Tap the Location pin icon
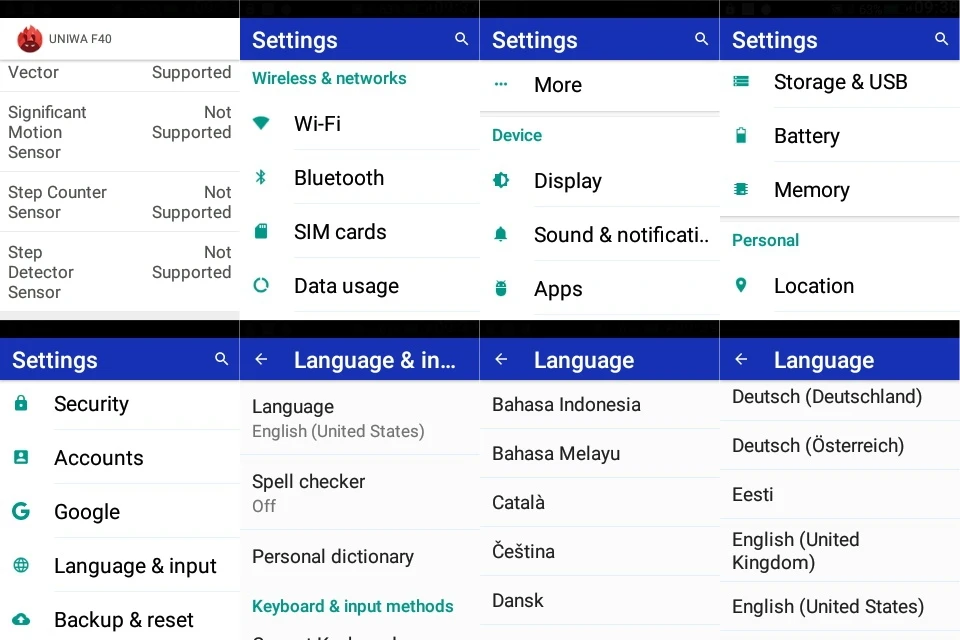 tap(741, 285)
